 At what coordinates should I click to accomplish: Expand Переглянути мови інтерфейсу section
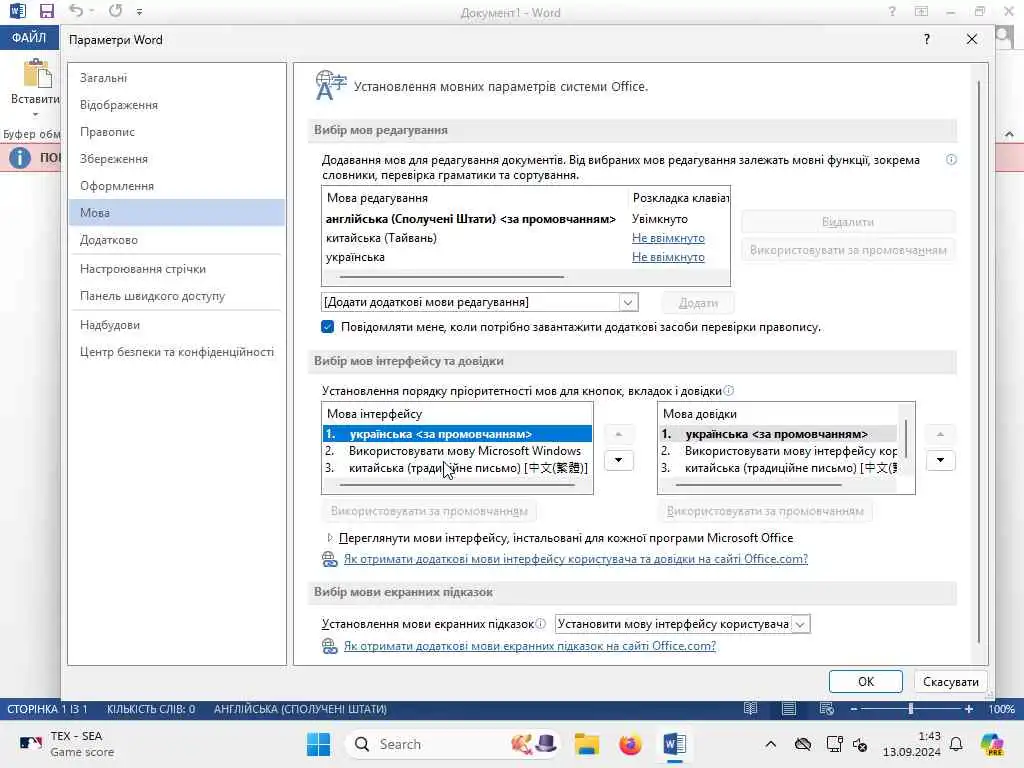click(329, 537)
